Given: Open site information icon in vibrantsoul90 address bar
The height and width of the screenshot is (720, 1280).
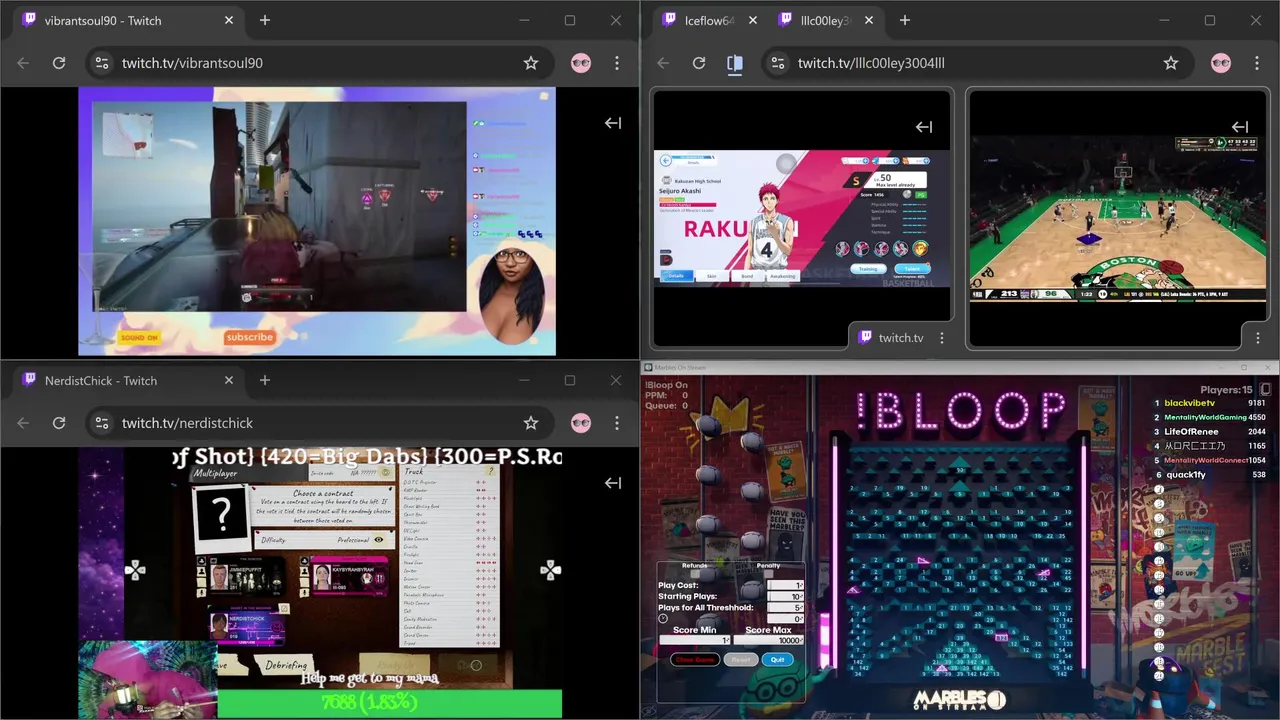Looking at the screenshot, I should (x=101, y=63).
